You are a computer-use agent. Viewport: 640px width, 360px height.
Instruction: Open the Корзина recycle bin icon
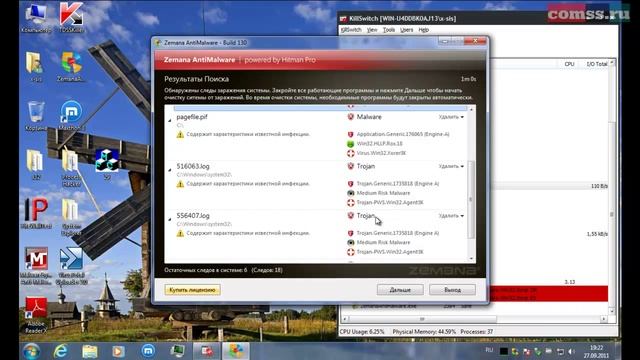pos(36,116)
